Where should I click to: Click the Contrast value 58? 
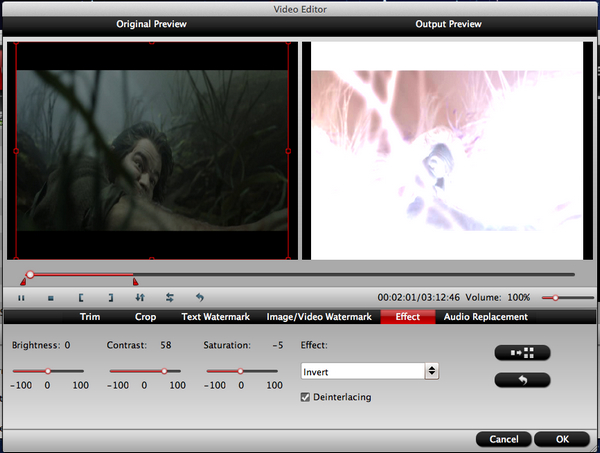point(166,345)
